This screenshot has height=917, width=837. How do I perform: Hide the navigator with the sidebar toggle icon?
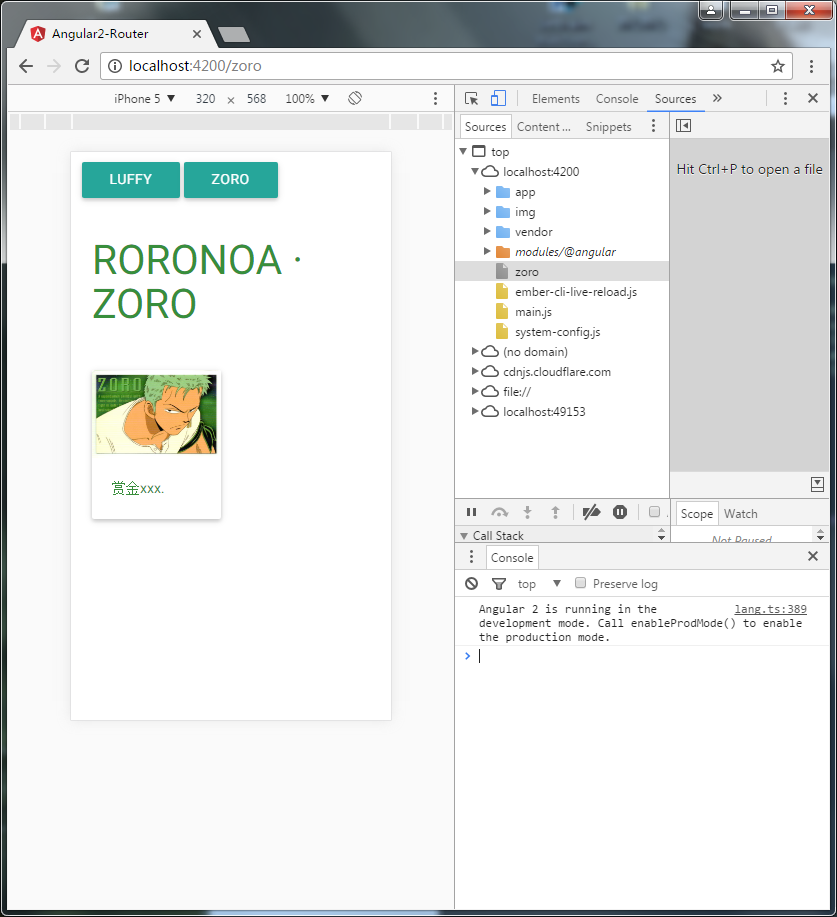point(683,126)
